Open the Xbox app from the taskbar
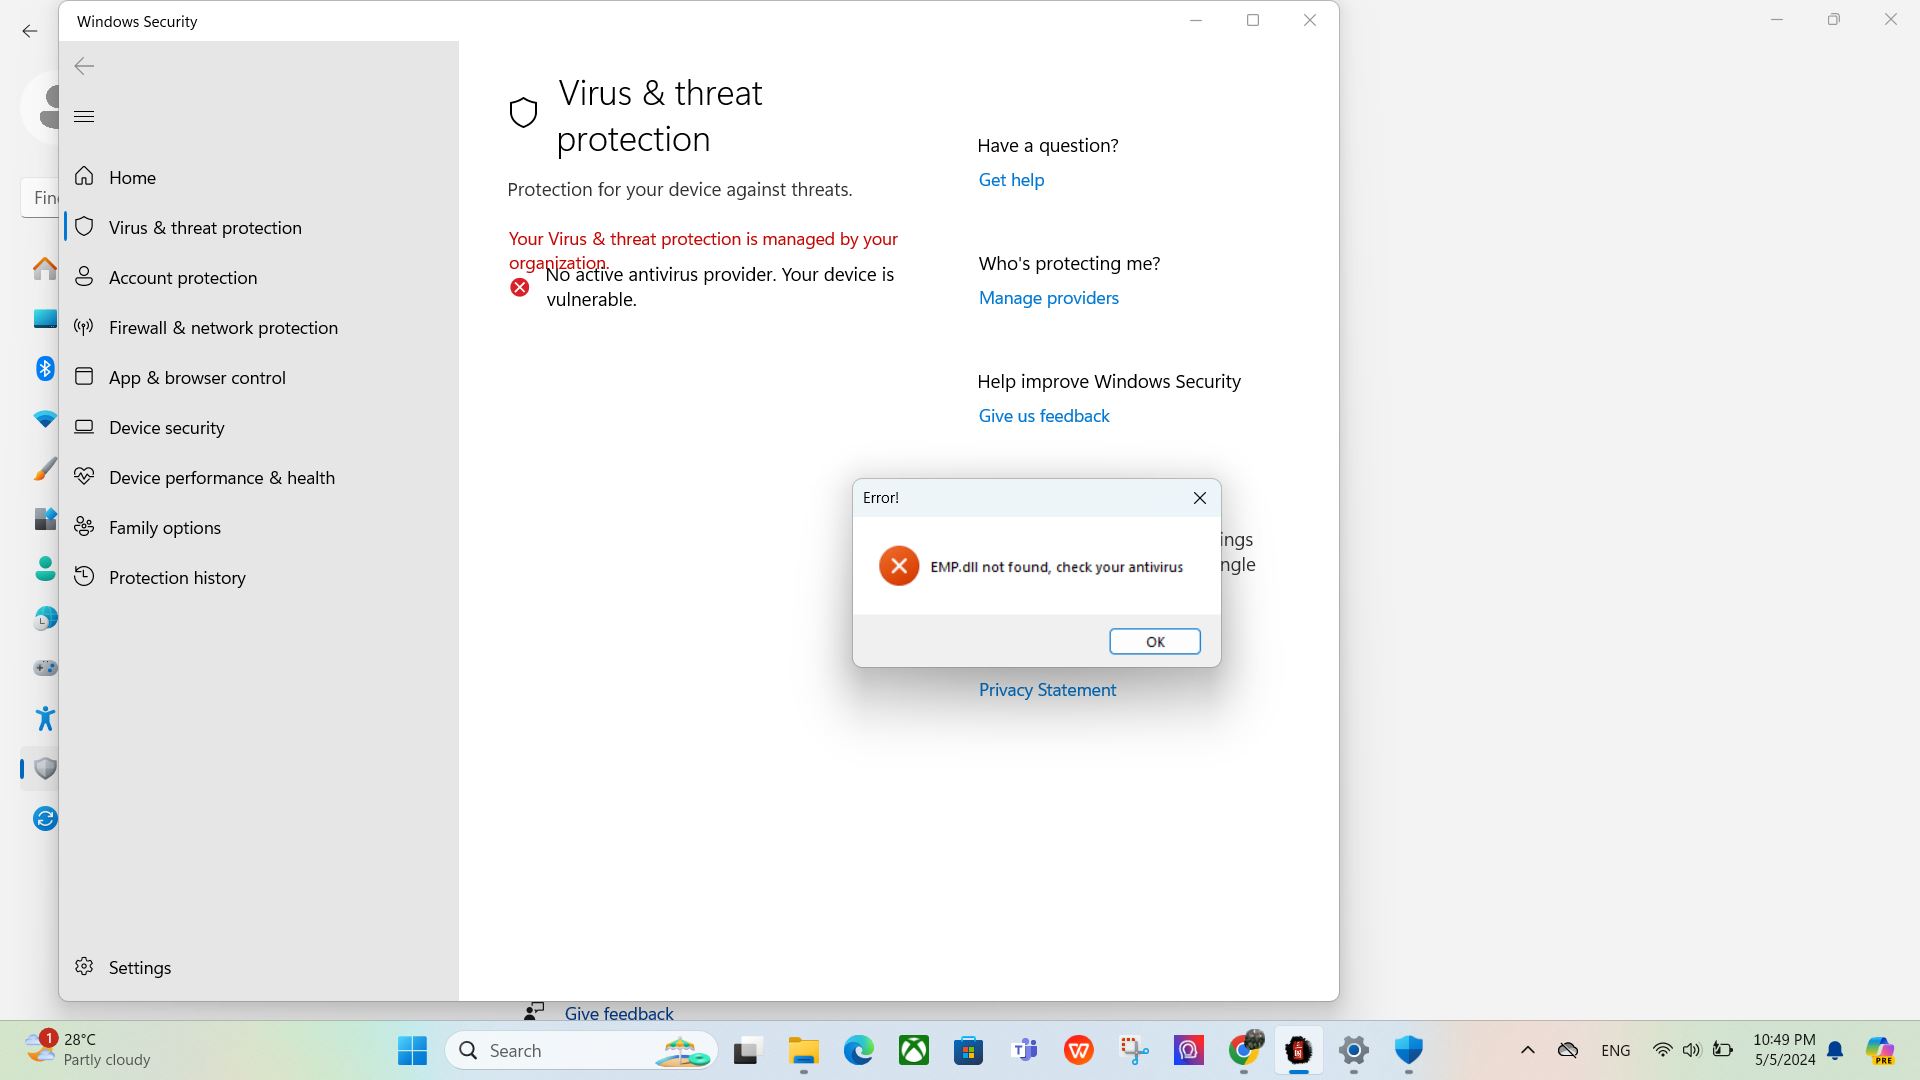The height and width of the screenshot is (1080, 1920). pyautogui.click(x=912, y=1050)
